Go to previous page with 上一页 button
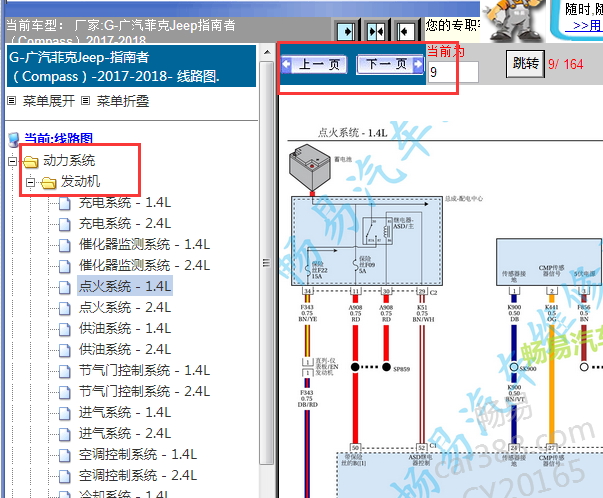This screenshot has height=498, width=603. tap(314, 64)
